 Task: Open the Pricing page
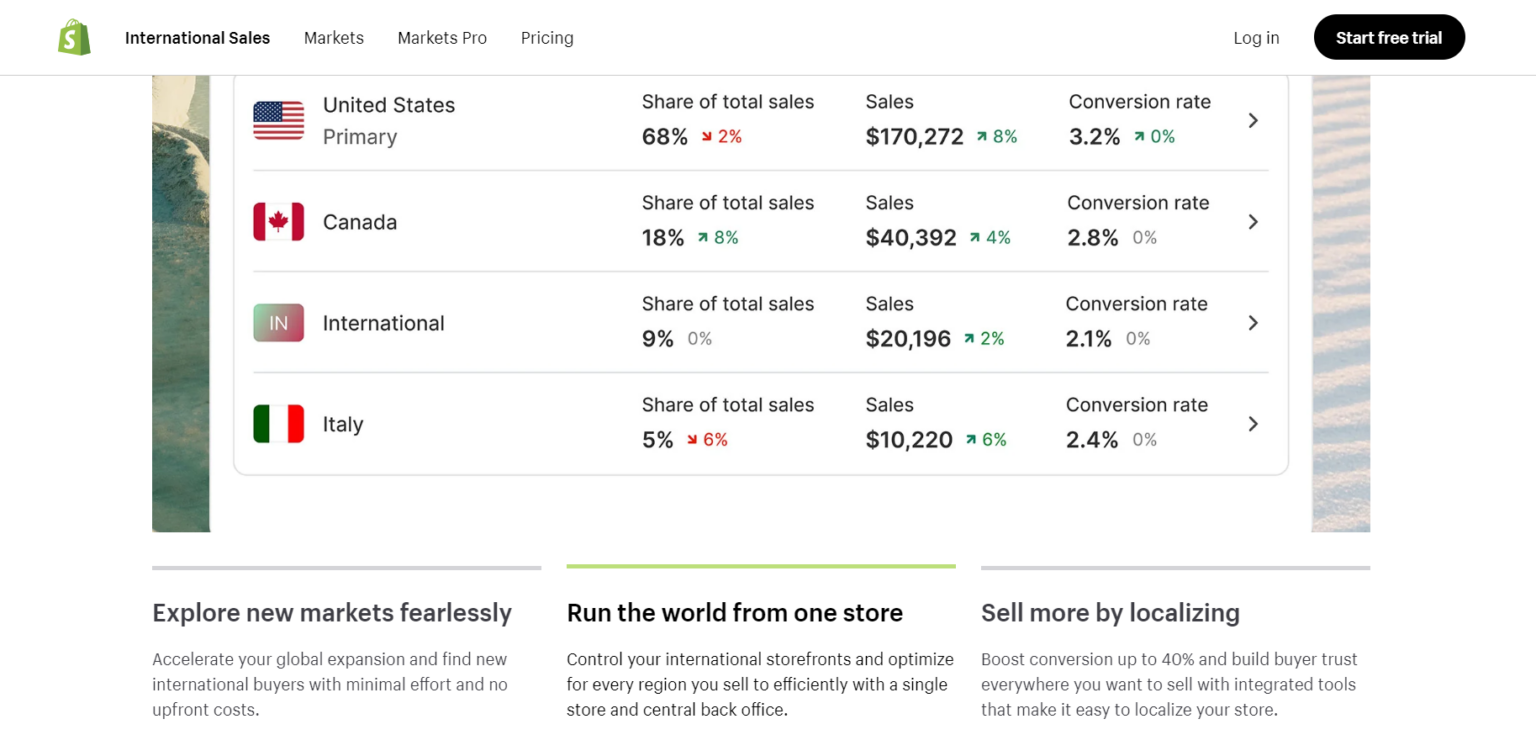pos(547,37)
